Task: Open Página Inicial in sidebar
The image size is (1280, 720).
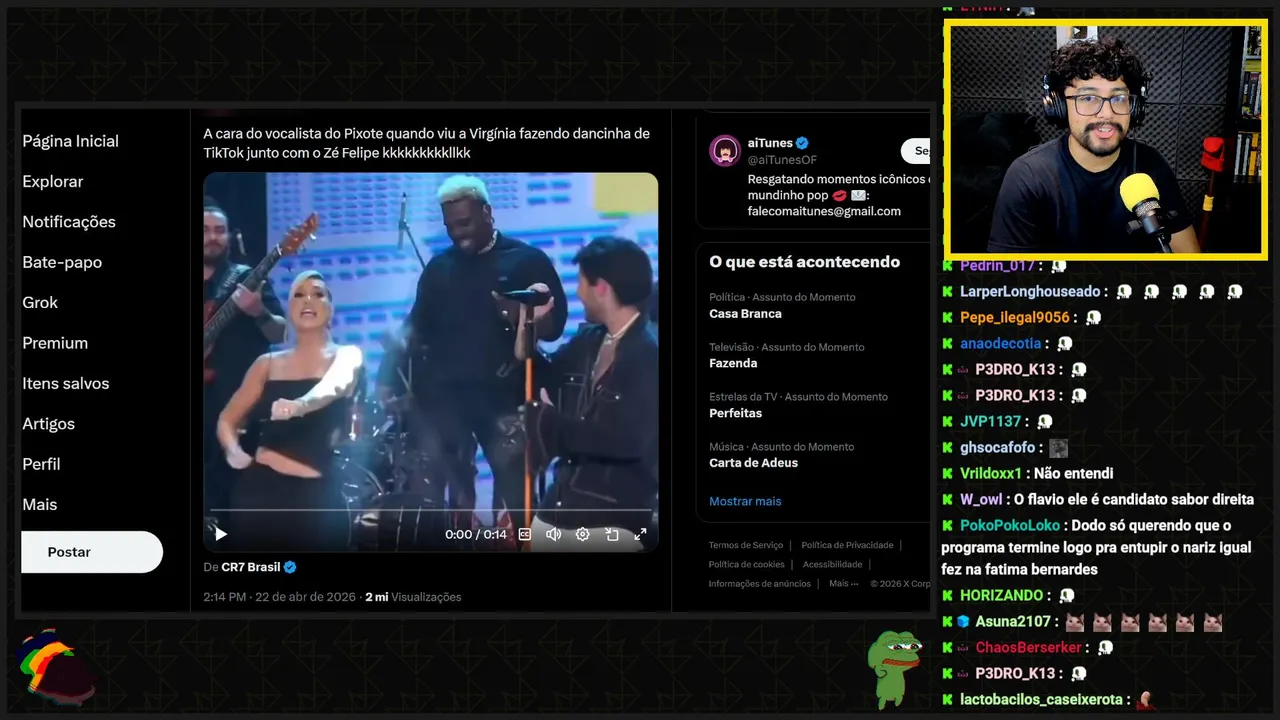Action: point(70,141)
